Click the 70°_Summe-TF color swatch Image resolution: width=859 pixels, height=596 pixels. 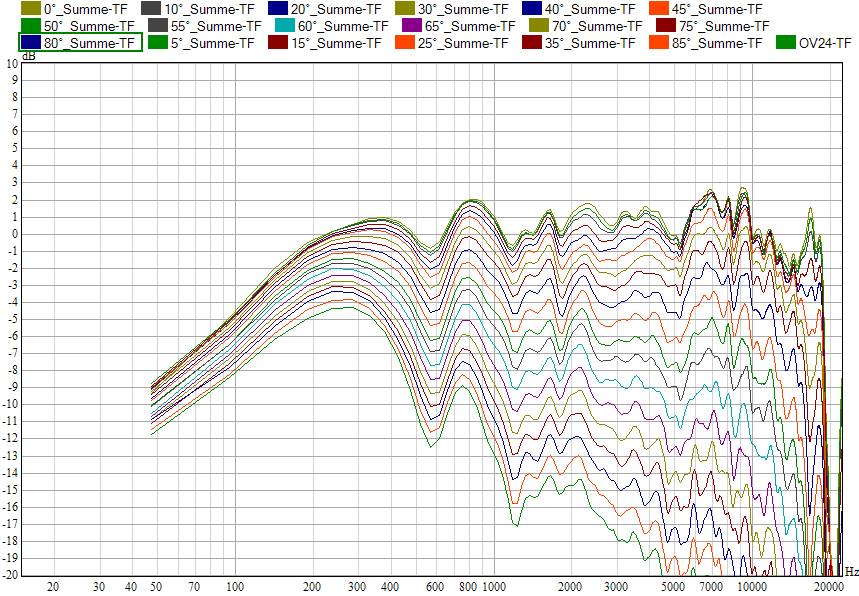539,26
